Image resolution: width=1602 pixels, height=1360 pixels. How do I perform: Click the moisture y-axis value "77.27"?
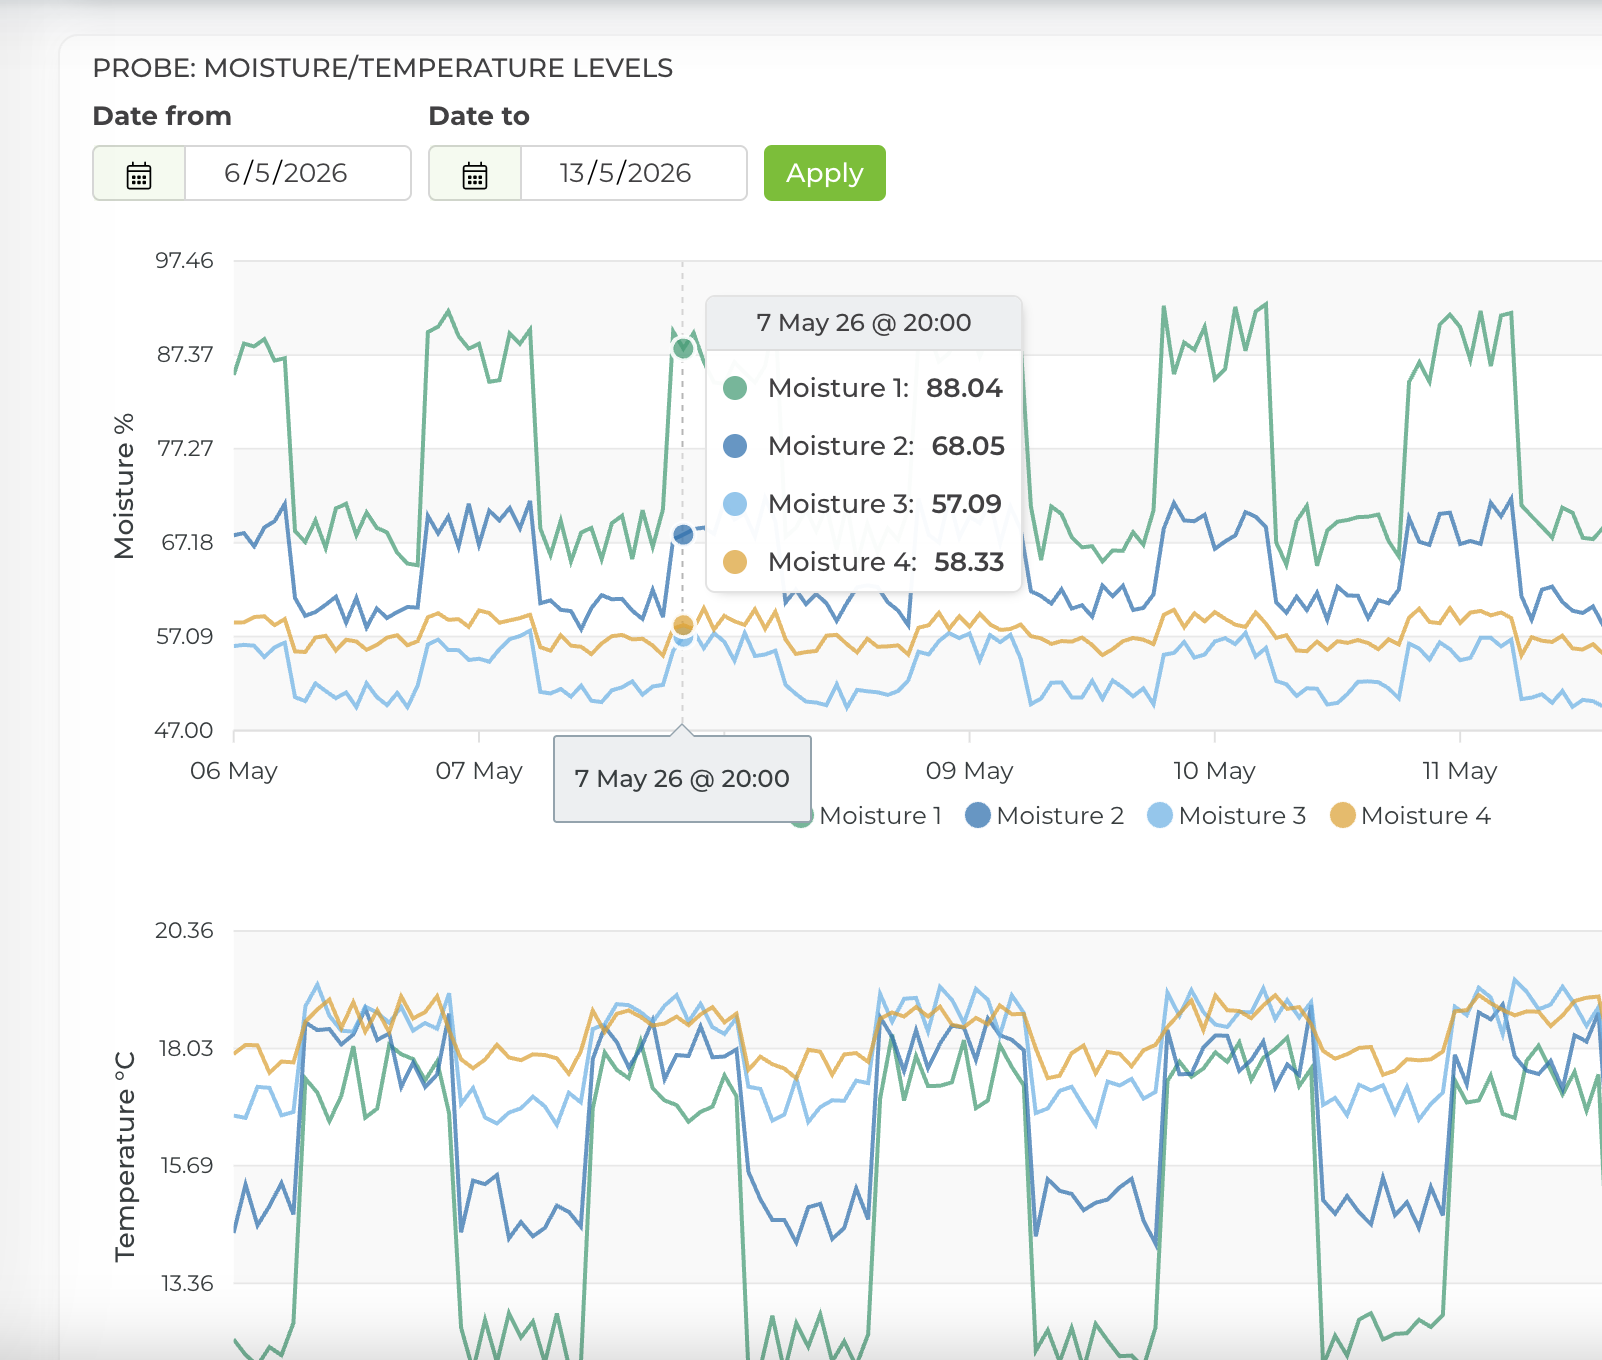(185, 448)
